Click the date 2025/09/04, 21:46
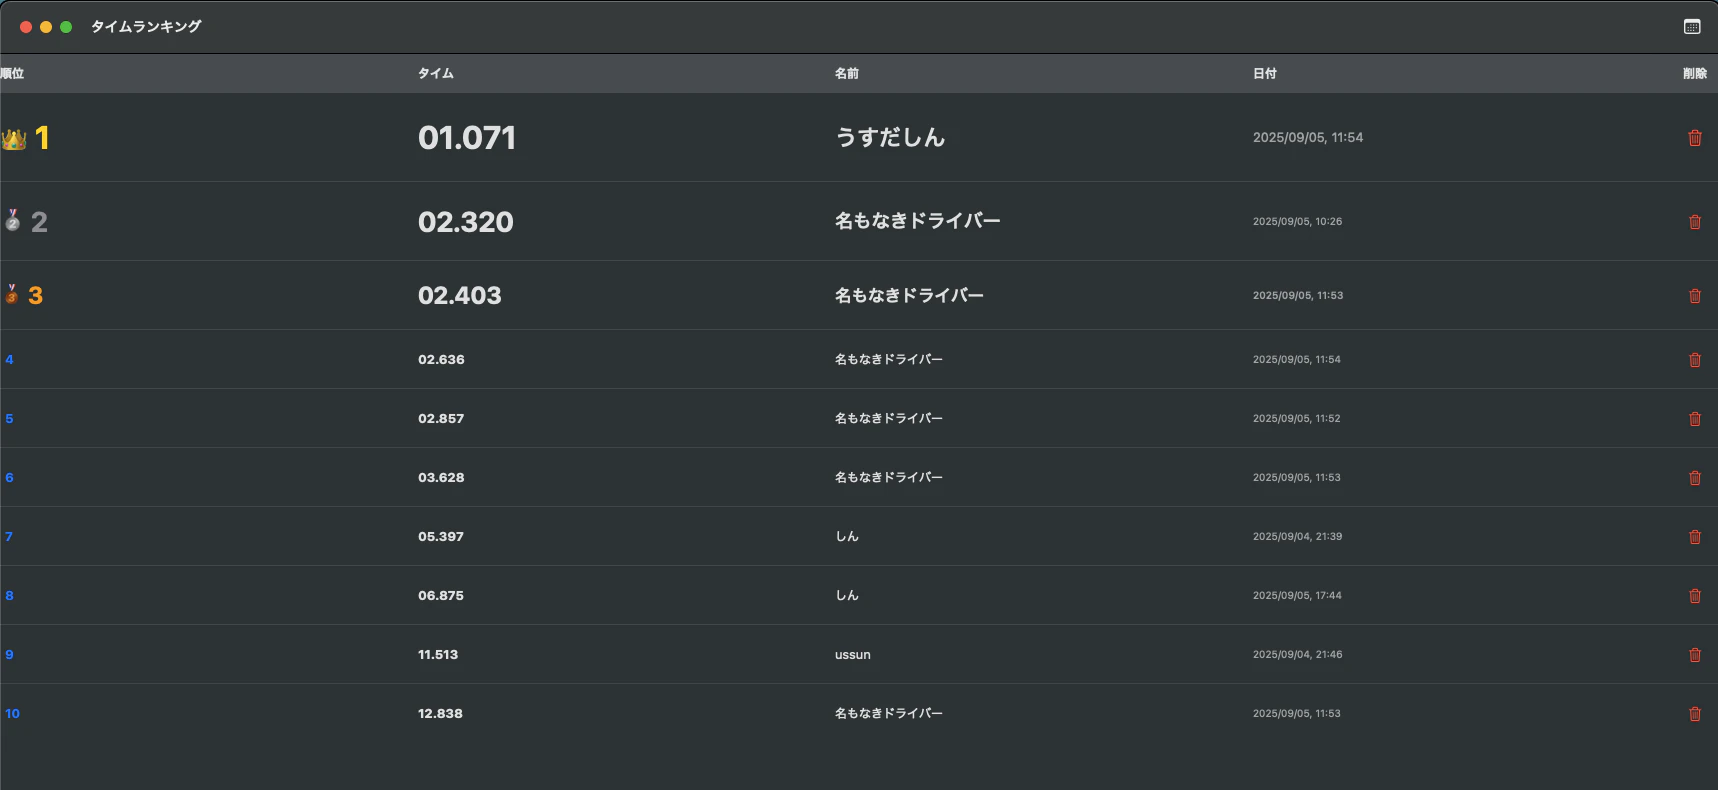 tap(1298, 654)
